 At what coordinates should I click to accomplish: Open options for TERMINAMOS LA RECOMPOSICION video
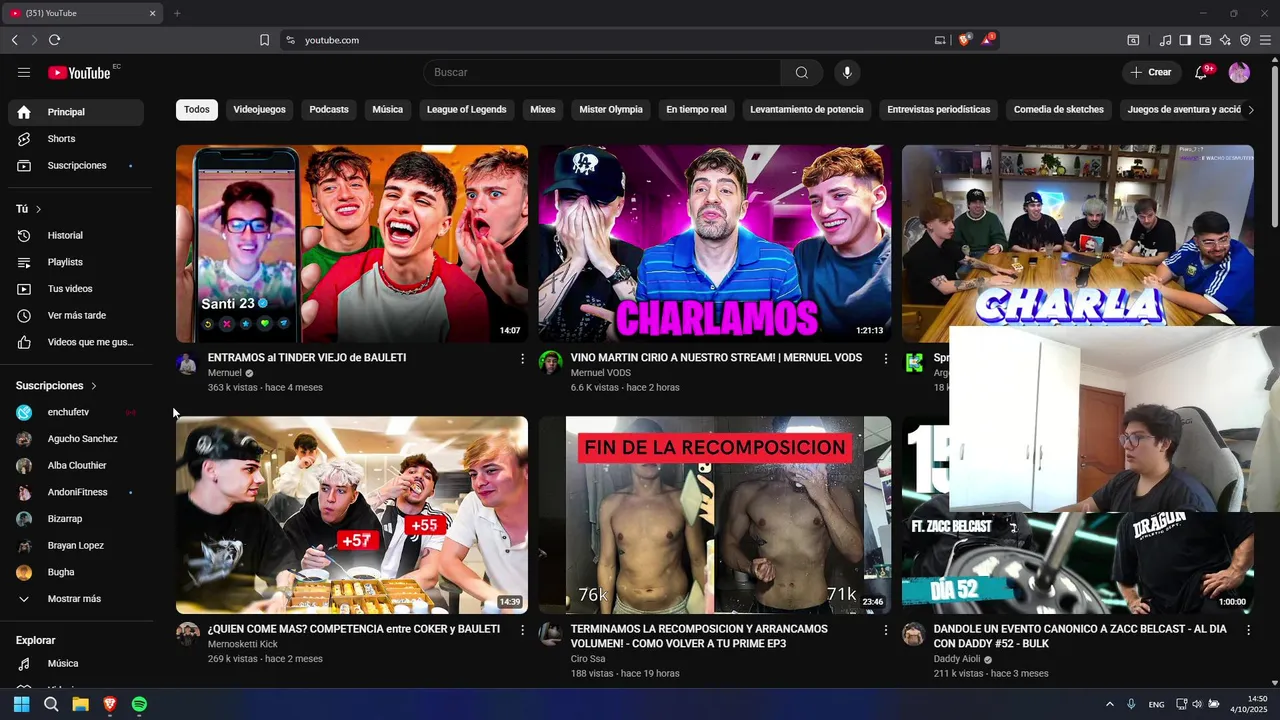coord(885,630)
